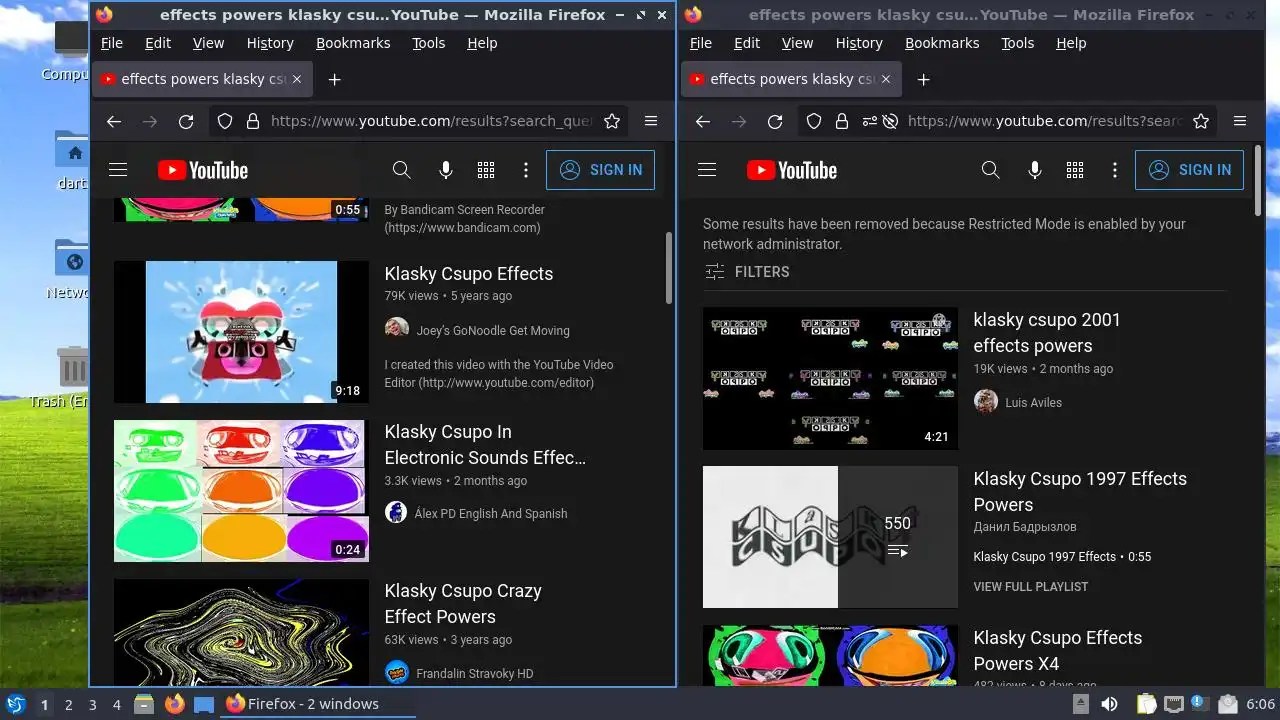Open Klasky Csupo Effects video title
The width and height of the screenshot is (1280, 720).
469,274
